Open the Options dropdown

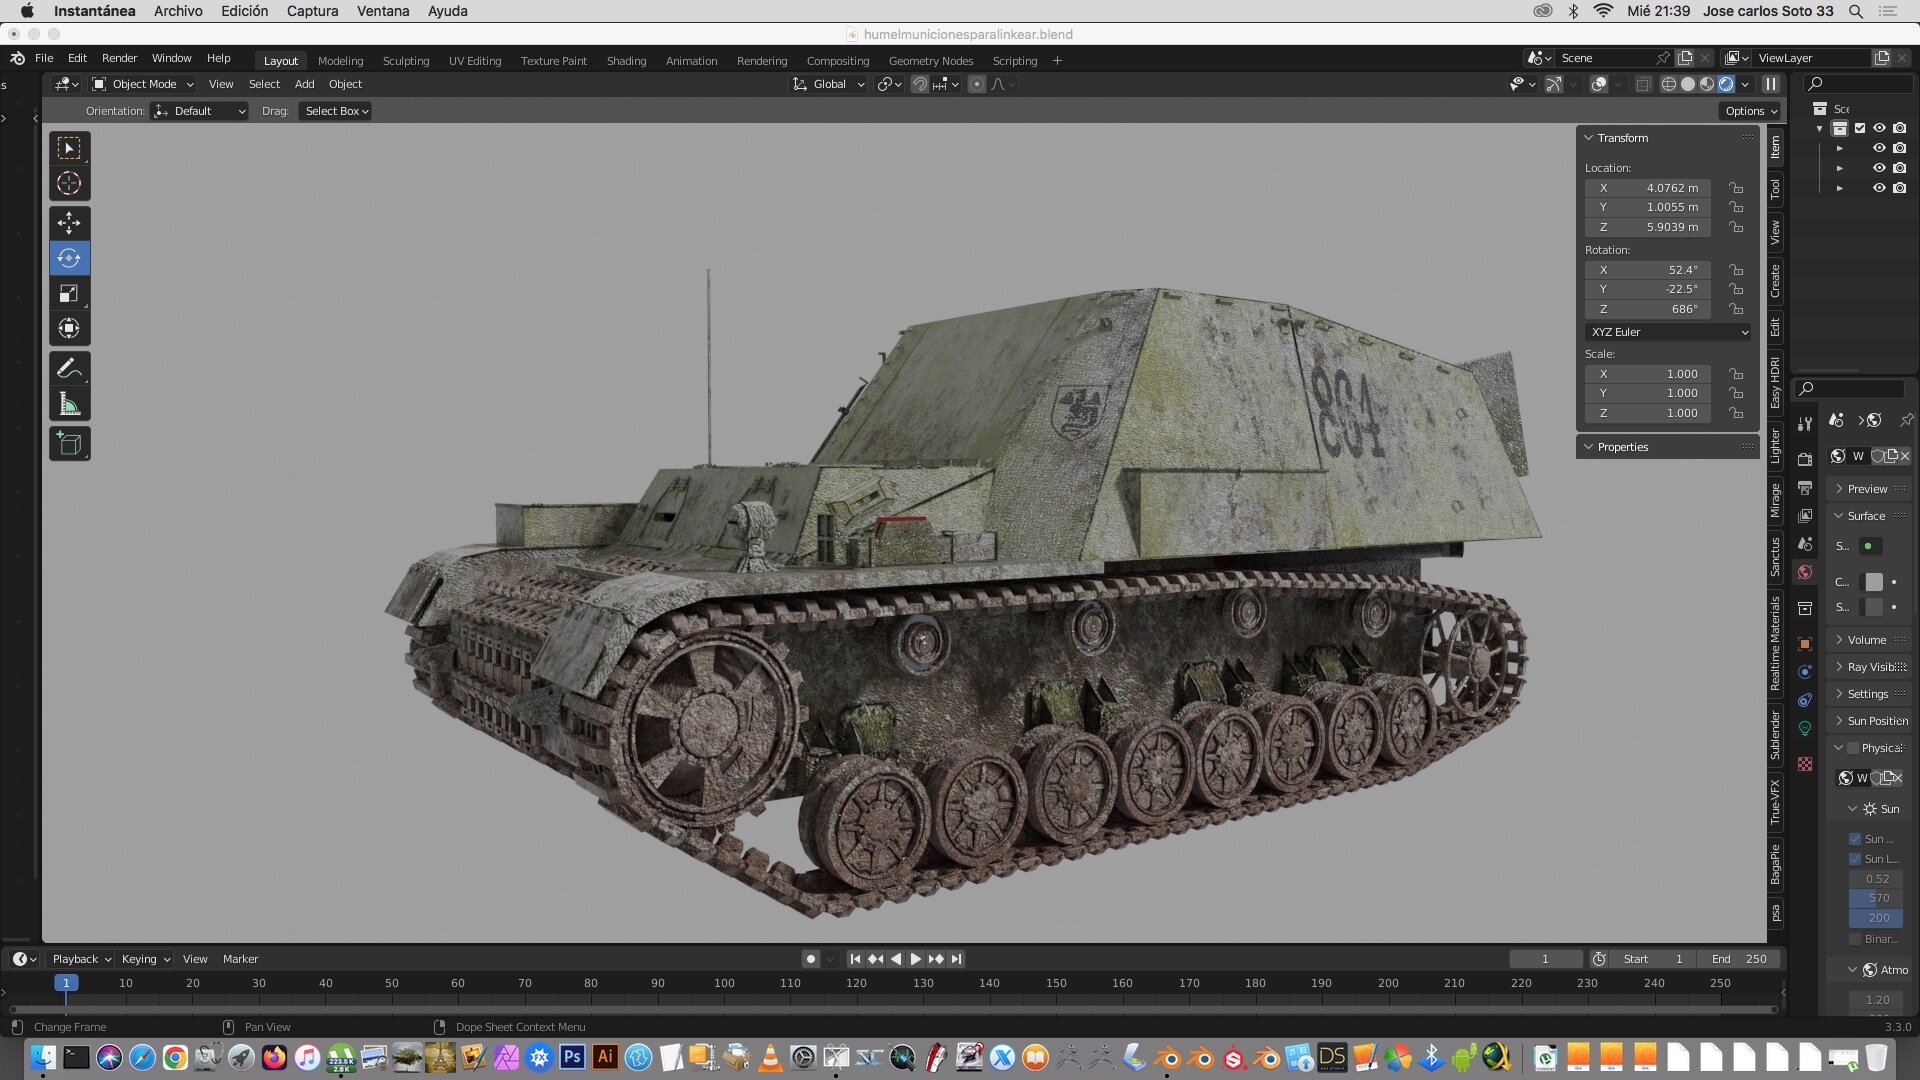click(1750, 111)
